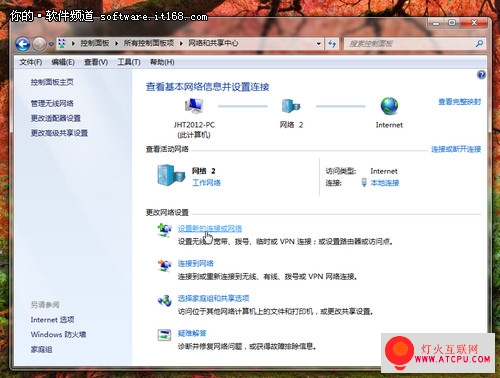
Task: Click the Control Panel icon in address bar
Action: 62,43
